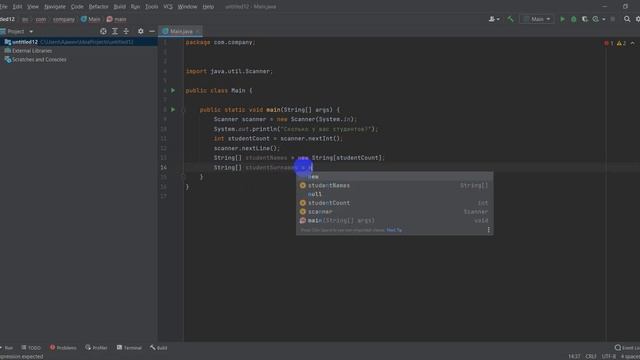The image size is (640, 360).
Task: Hide the Project tool window
Action: [x=152, y=31]
